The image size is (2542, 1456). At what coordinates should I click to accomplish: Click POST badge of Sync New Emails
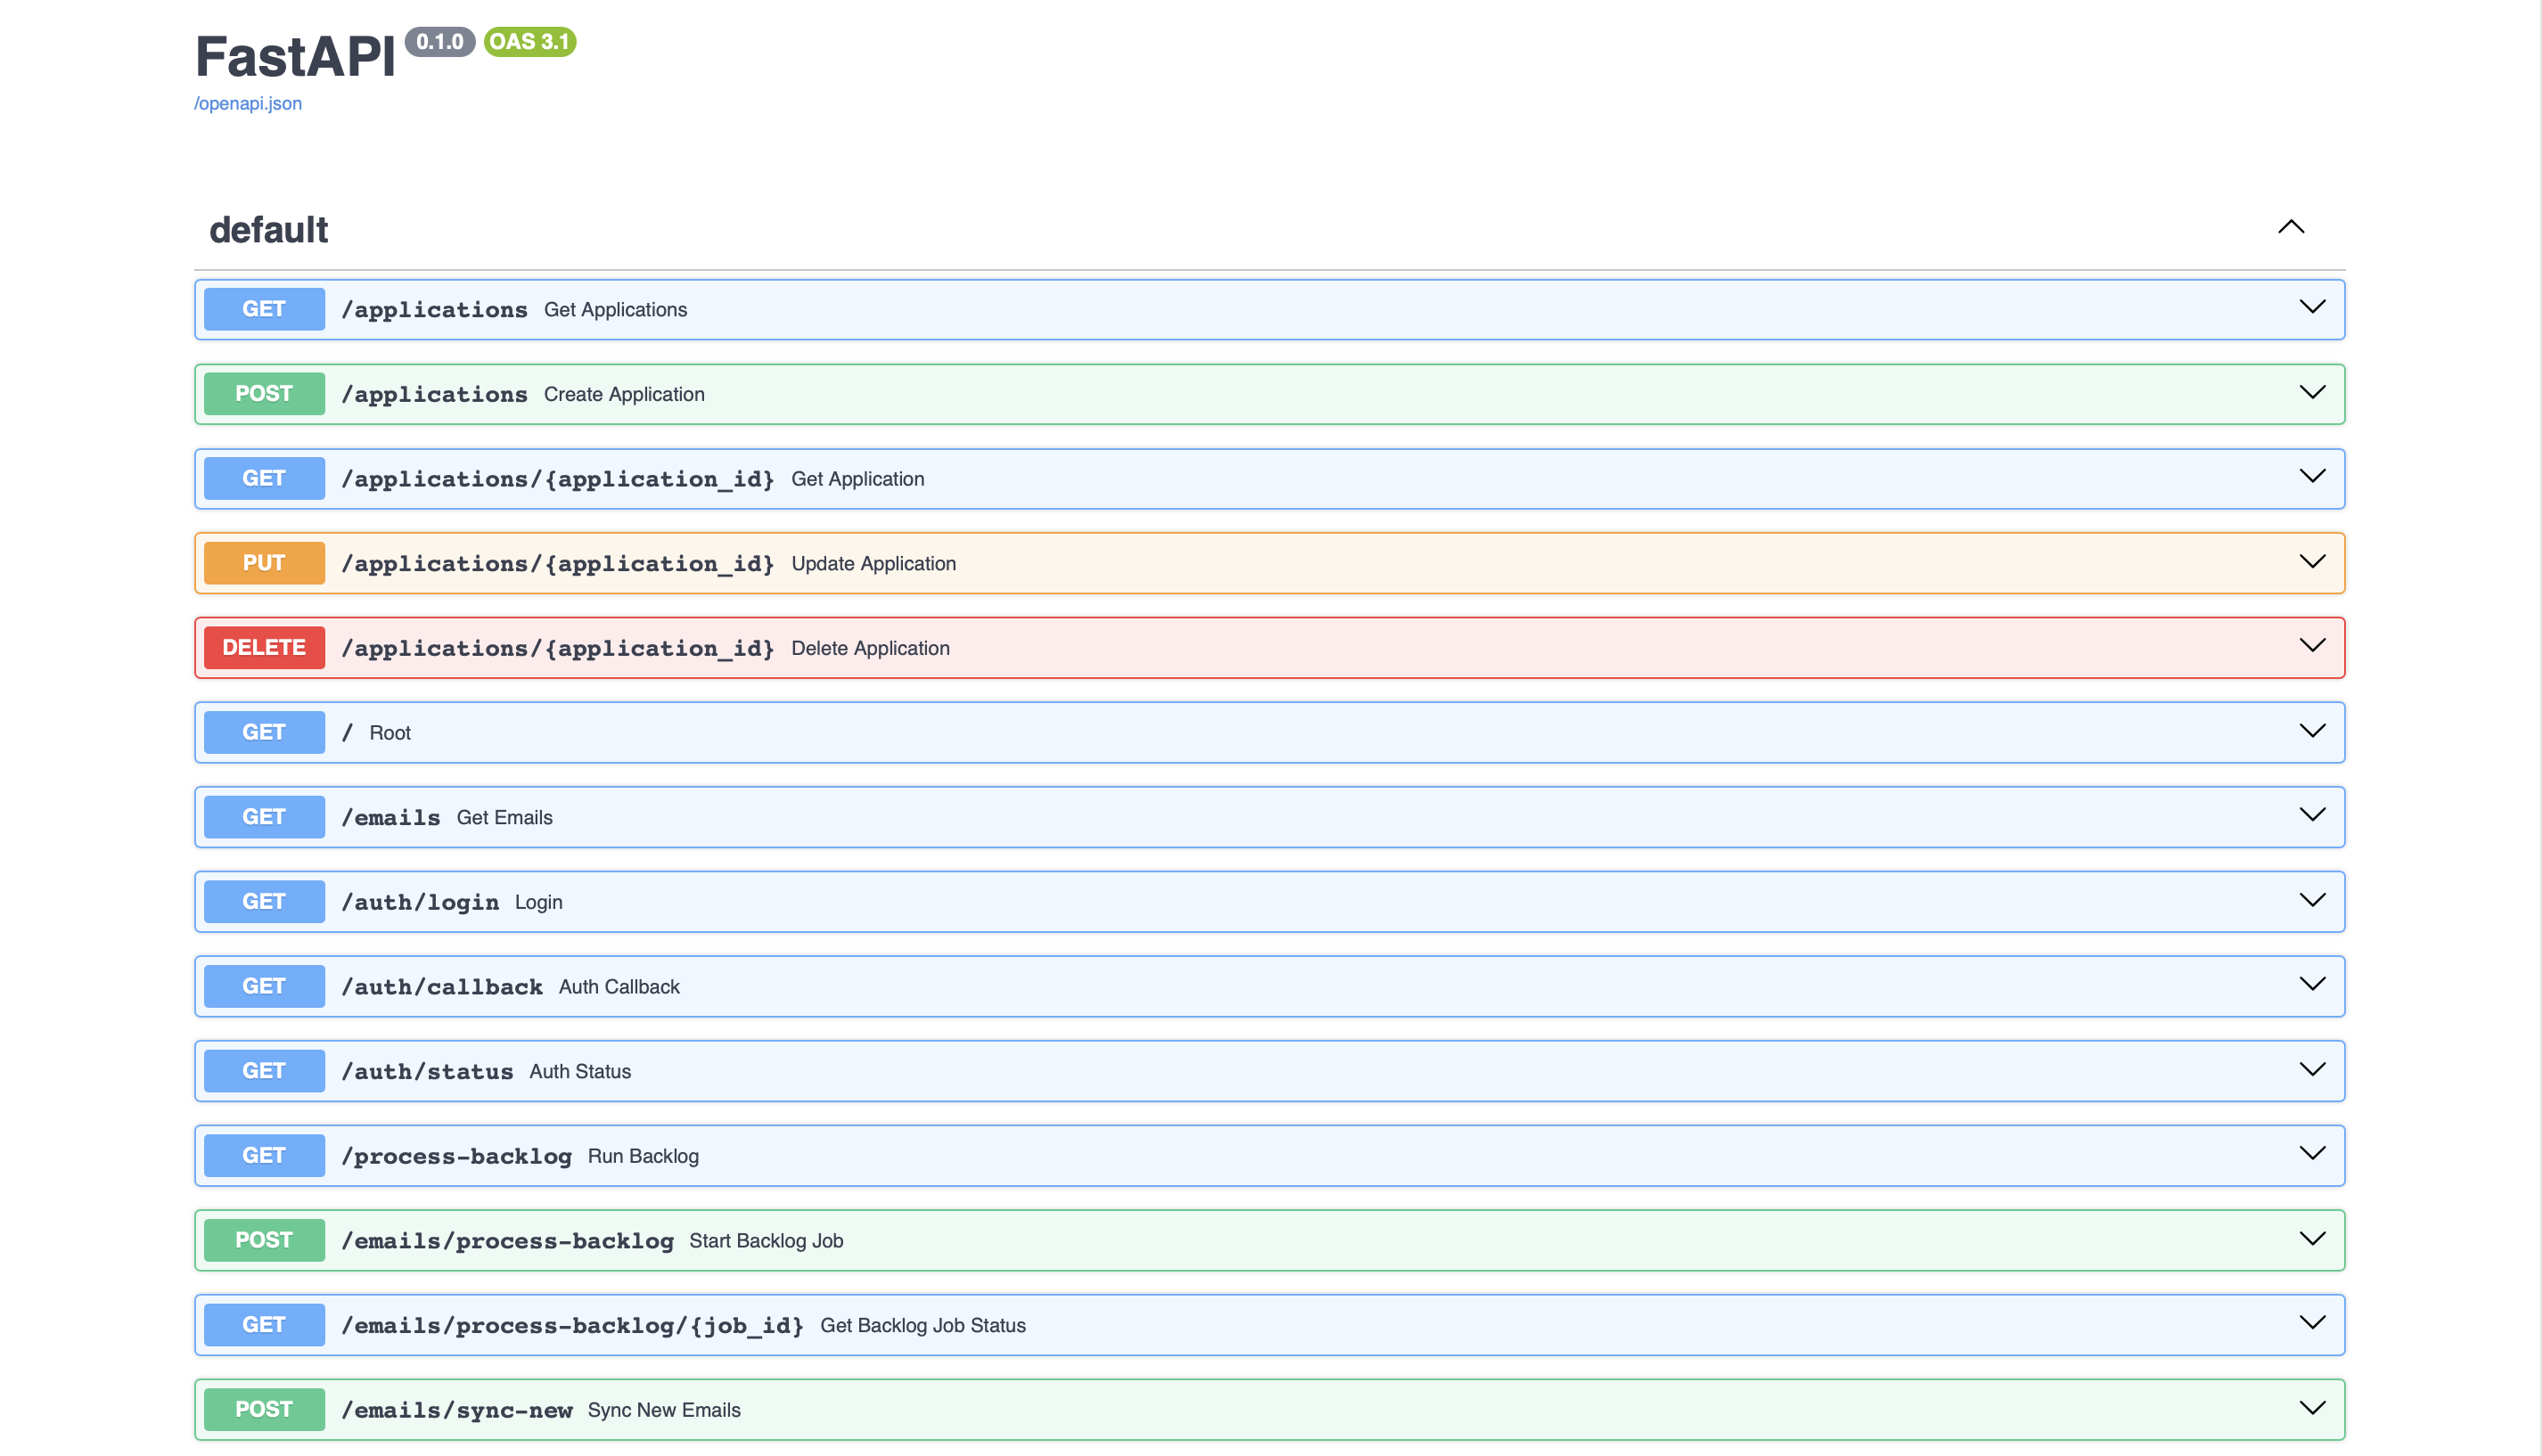pos(264,1409)
